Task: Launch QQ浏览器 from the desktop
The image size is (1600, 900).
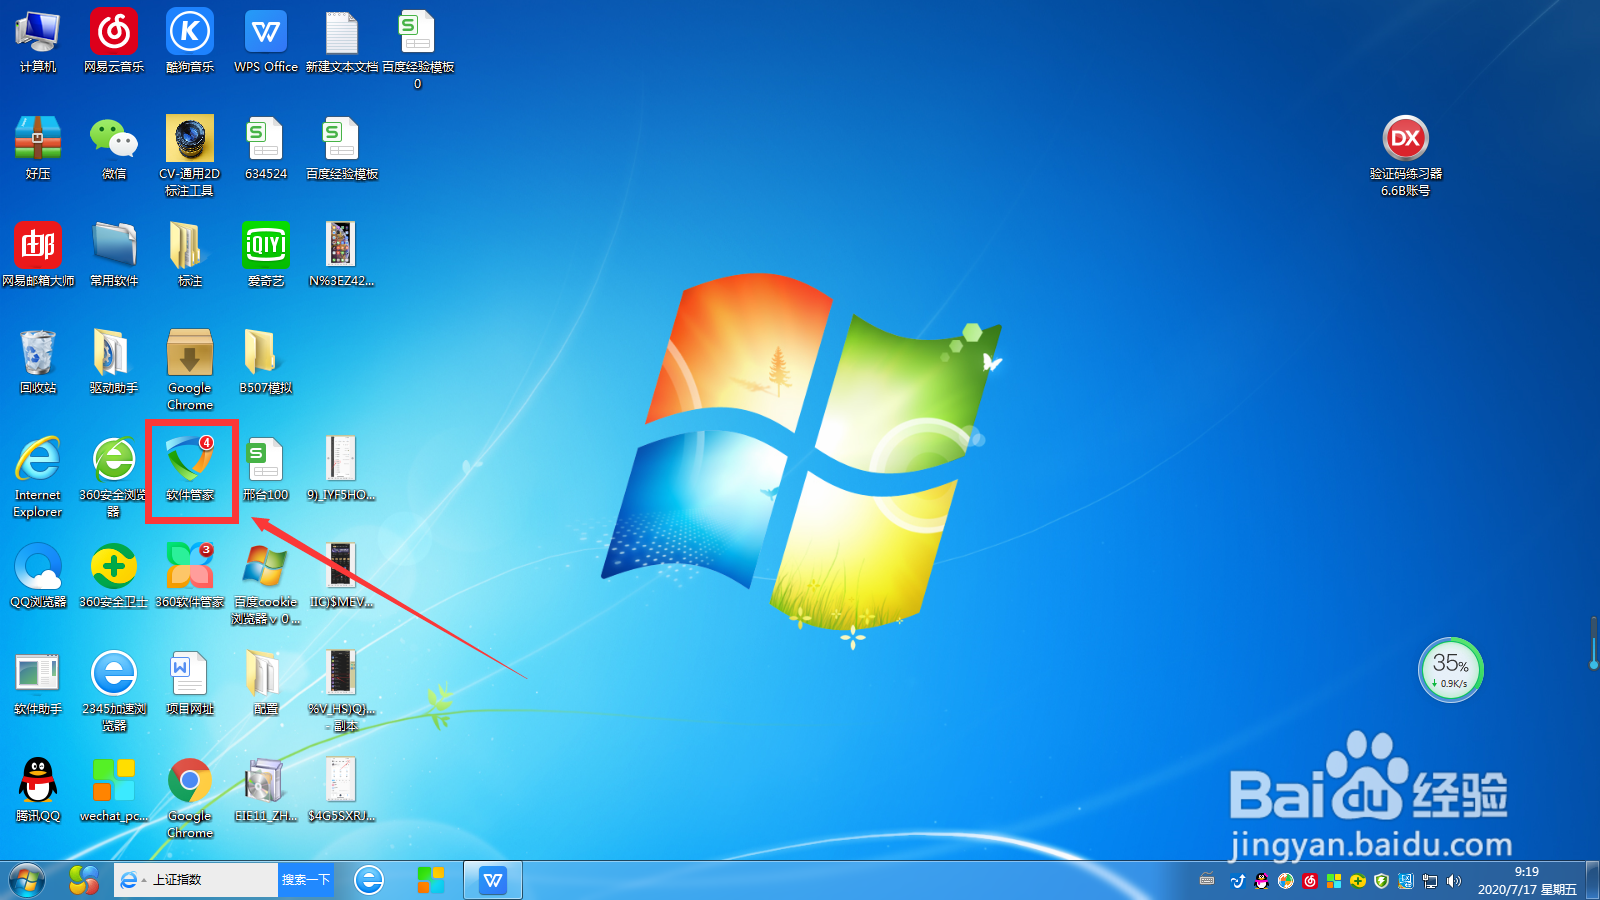Action: pos(38,577)
